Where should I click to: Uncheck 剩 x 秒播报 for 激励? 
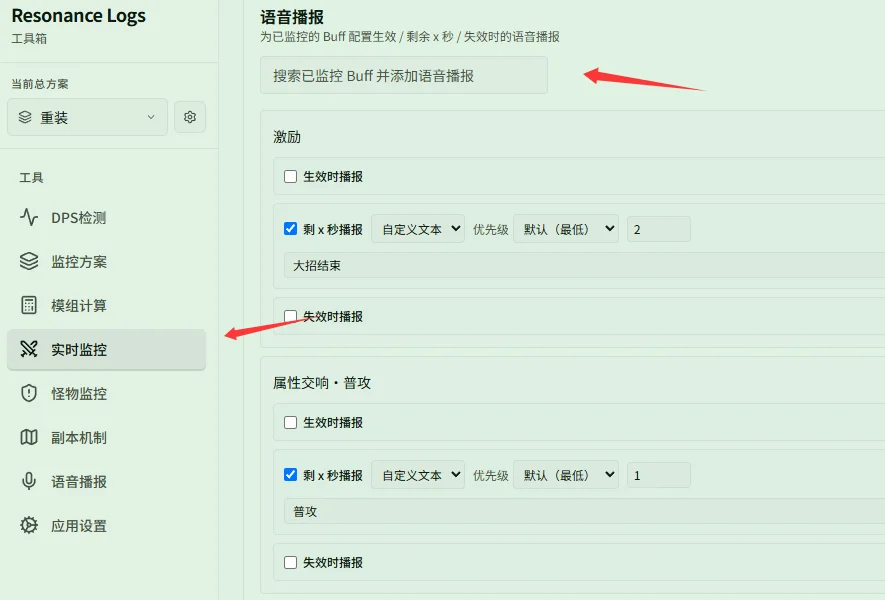point(290,229)
